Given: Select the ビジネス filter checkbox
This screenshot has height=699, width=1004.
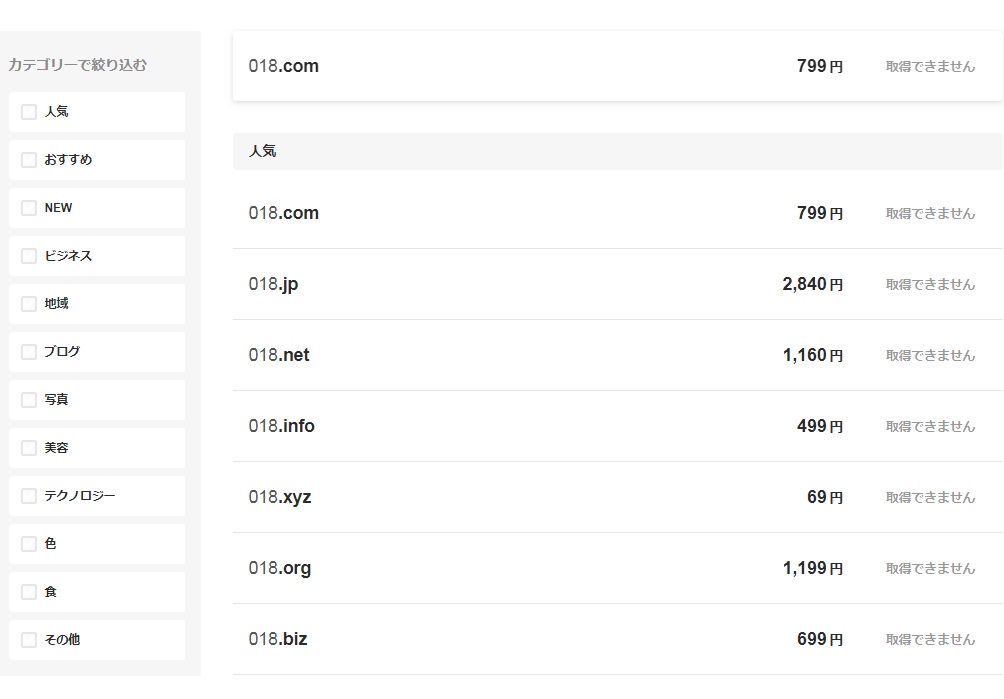Looking at the screenshot, I should coord(29,256).
